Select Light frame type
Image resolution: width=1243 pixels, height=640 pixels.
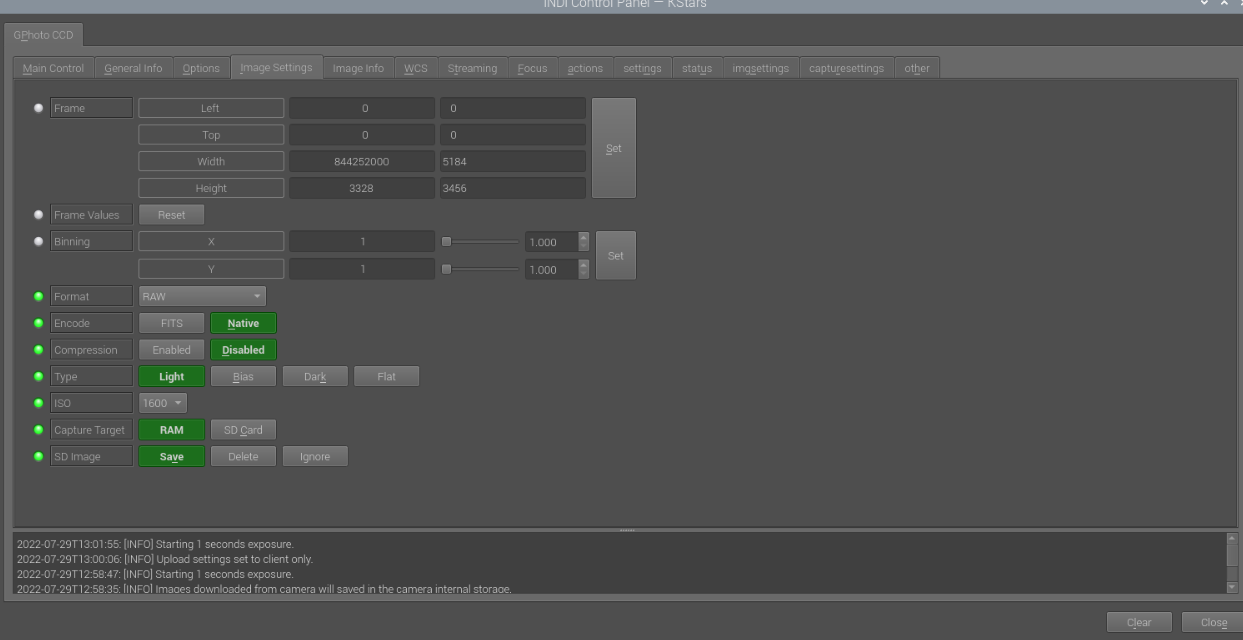tap(172, 377)
